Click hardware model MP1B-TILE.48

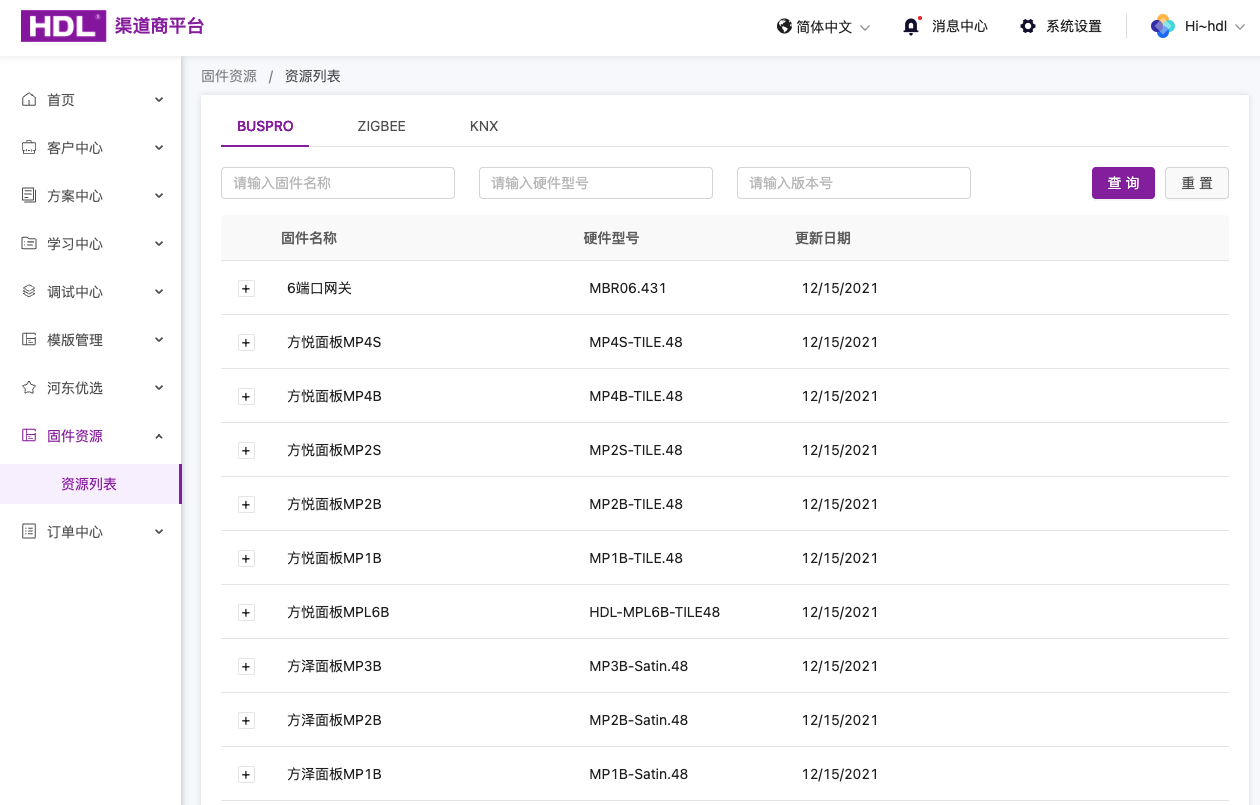pos(636,558)
